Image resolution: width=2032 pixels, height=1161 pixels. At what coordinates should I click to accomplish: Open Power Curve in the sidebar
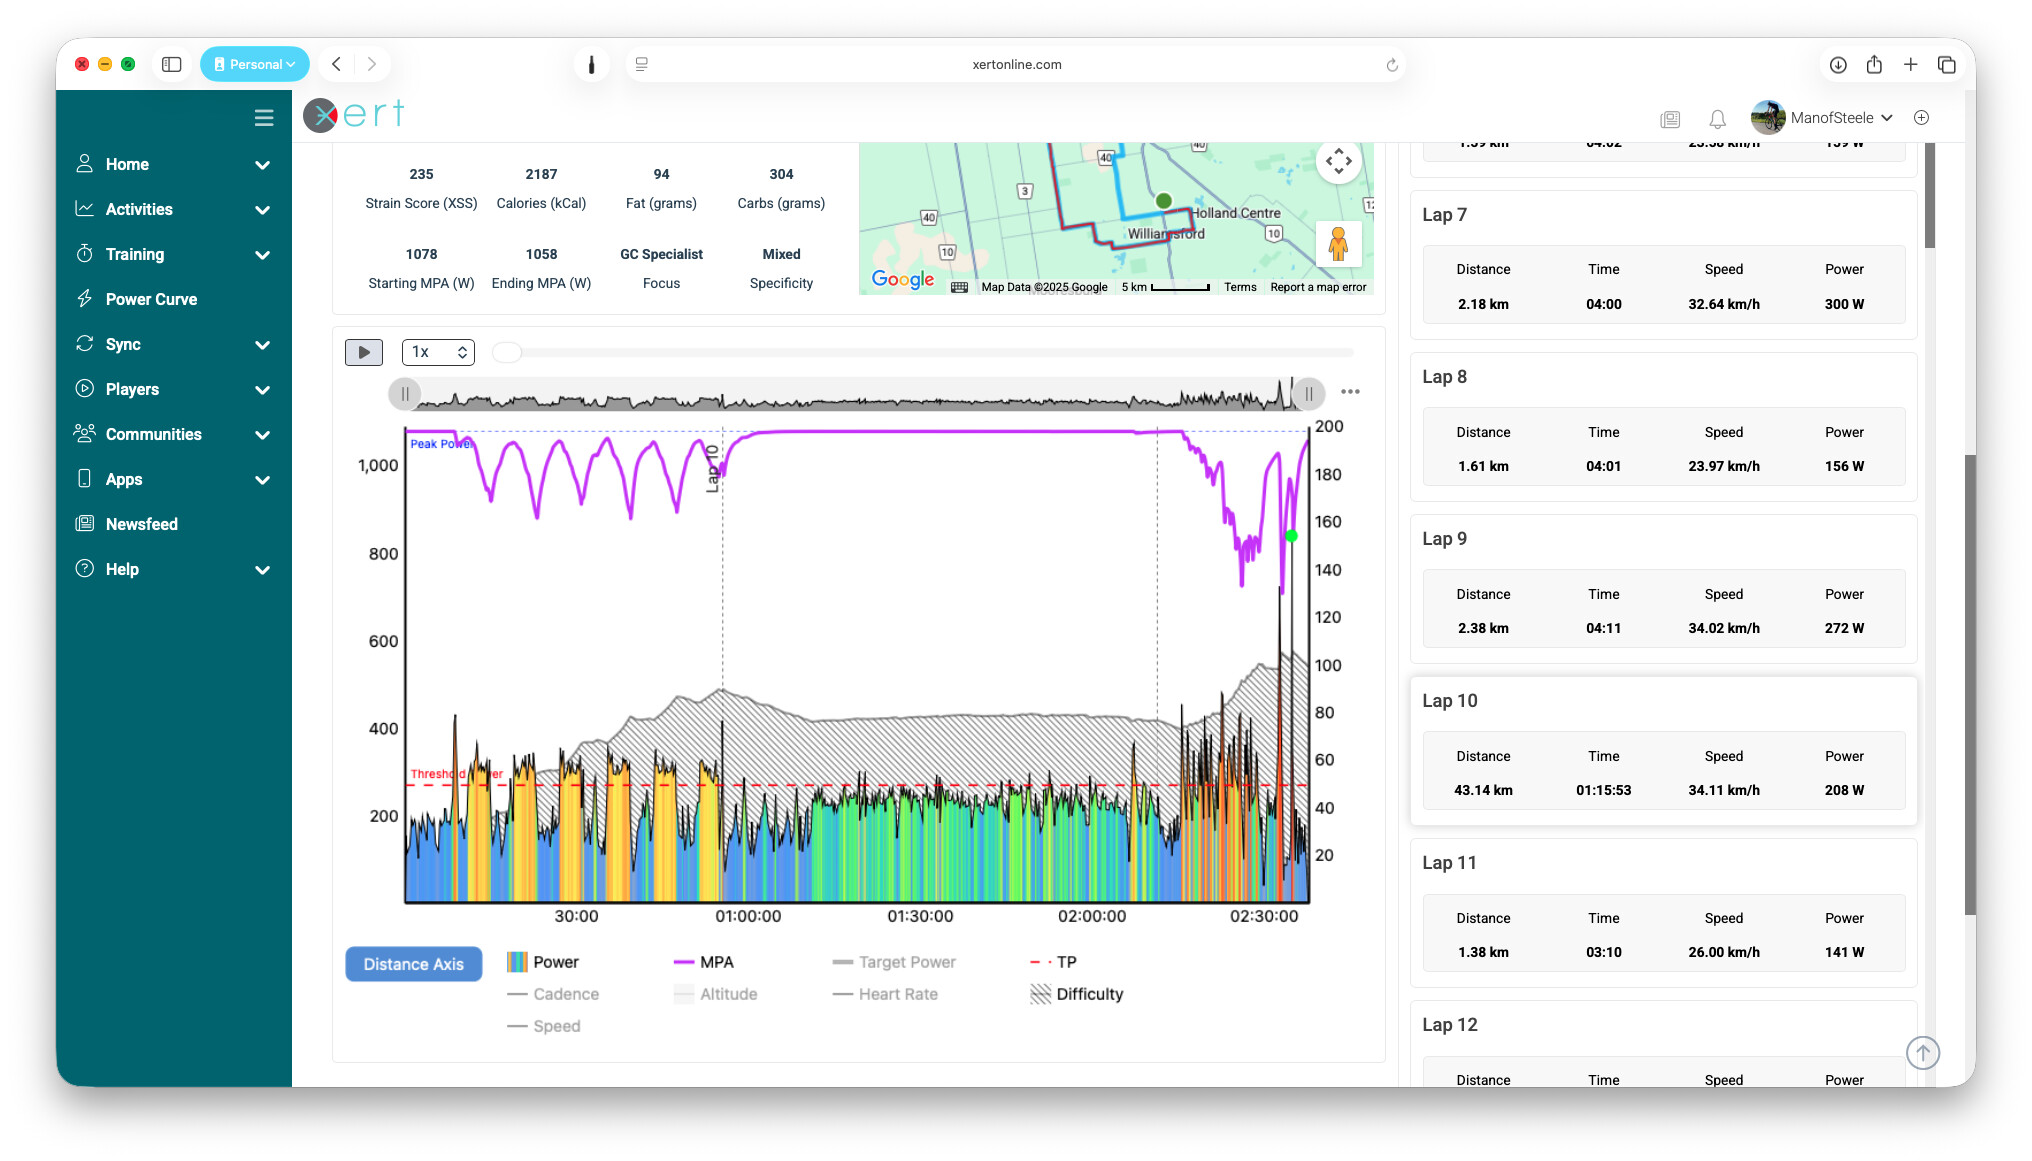tap(151, 299)
